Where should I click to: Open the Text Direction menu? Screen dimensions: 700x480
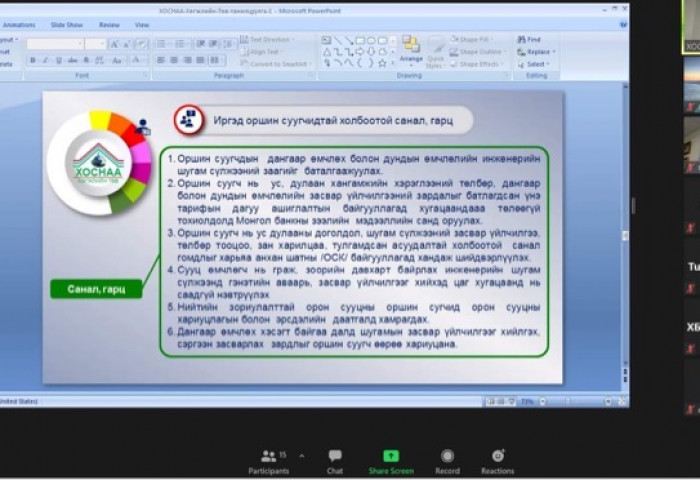pyautogui.click(x=268, y=40)
